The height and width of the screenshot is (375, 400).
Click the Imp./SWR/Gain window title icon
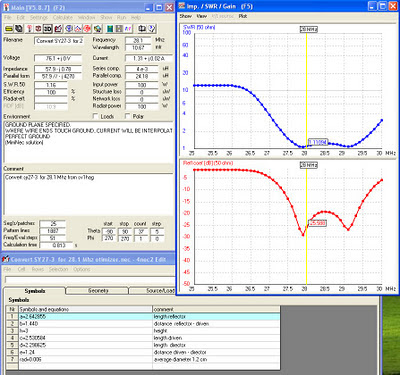pyautogui.click(x=182, y=6)
